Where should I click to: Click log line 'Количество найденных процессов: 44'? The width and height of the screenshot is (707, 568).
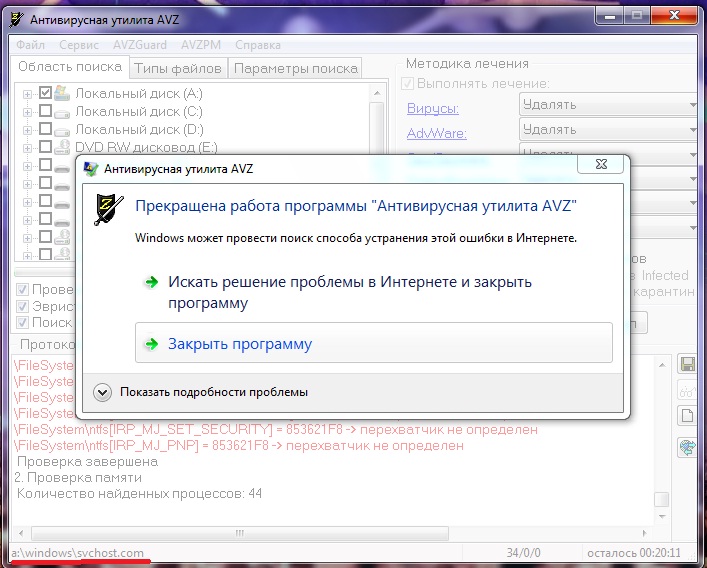click(x=139, y=494)
